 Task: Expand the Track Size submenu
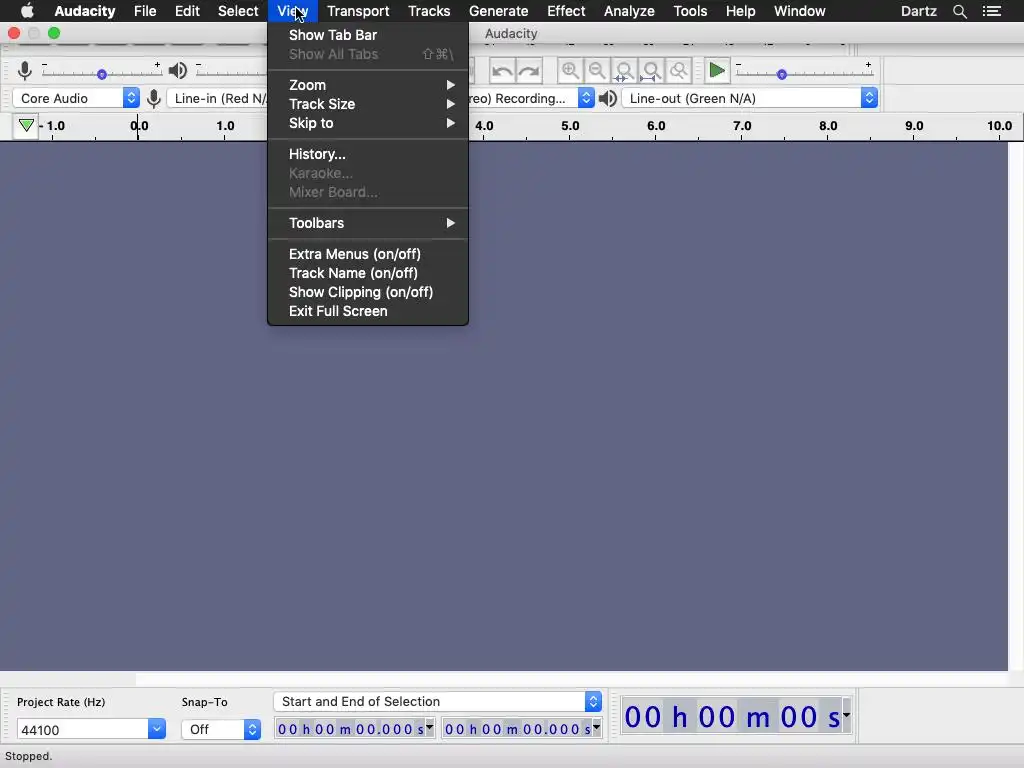pos(368,104)
